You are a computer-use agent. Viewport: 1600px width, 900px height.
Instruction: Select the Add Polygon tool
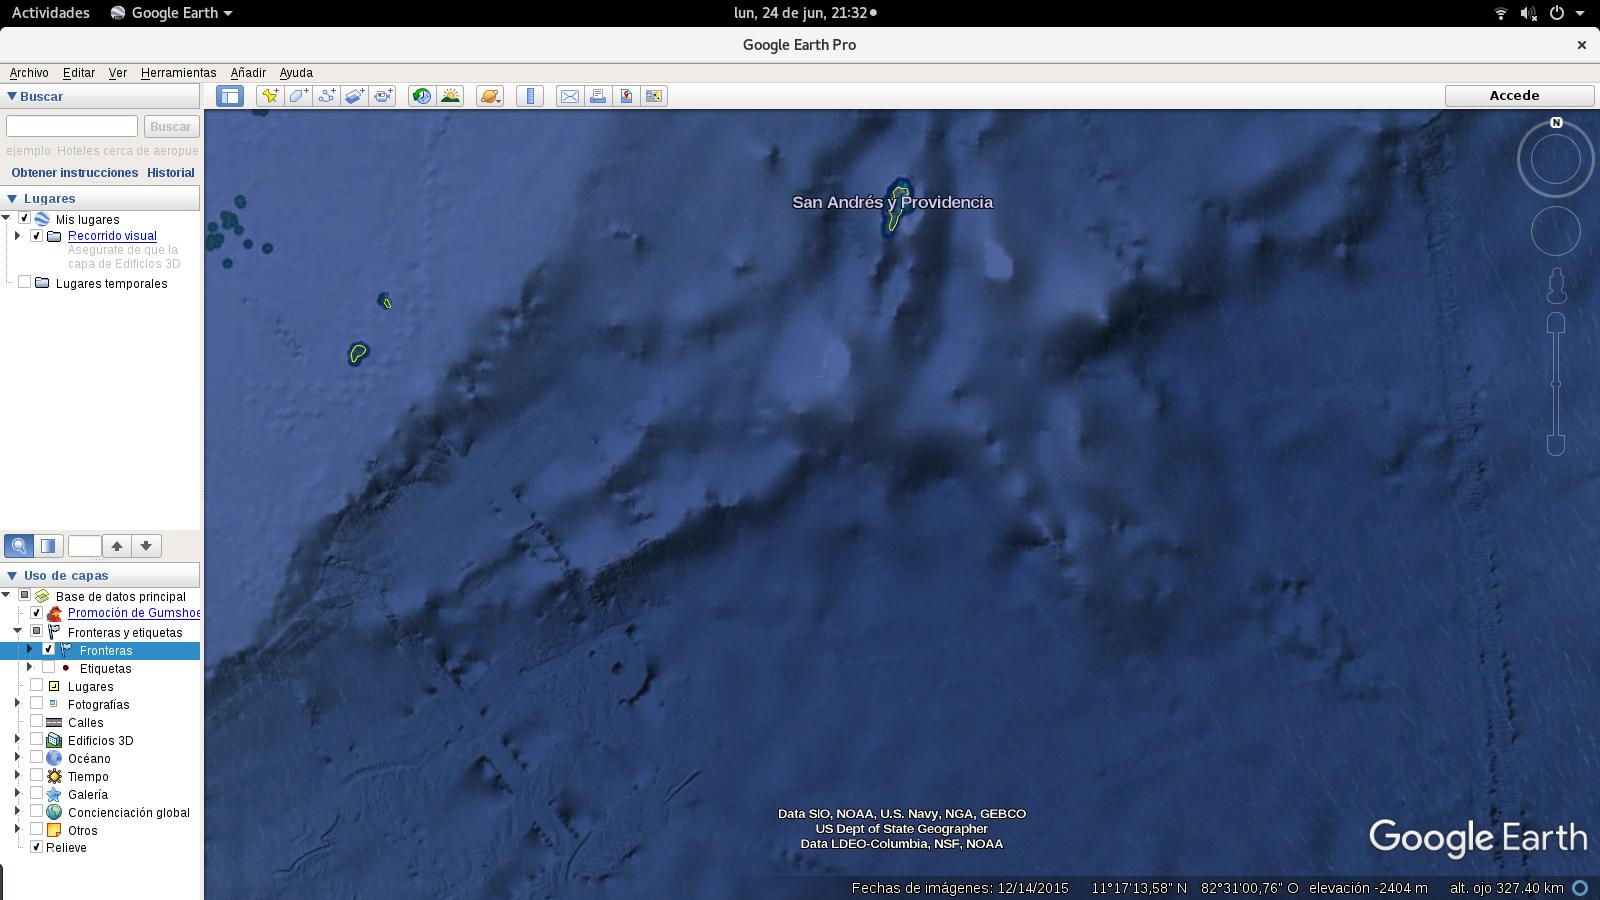pyautogui.click(x=297, y=96)
